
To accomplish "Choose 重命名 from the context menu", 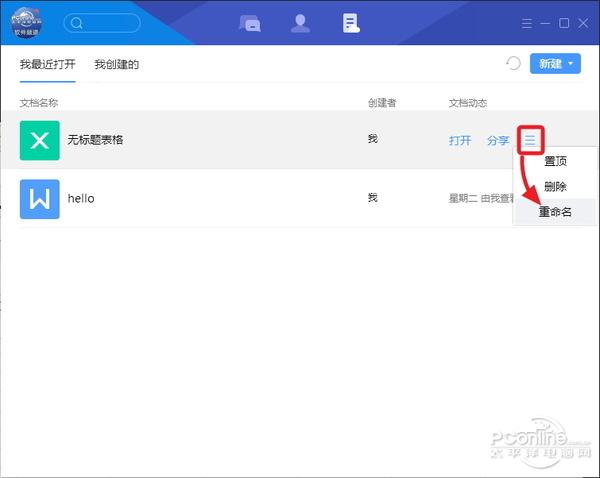I will [x=555, y=212].
